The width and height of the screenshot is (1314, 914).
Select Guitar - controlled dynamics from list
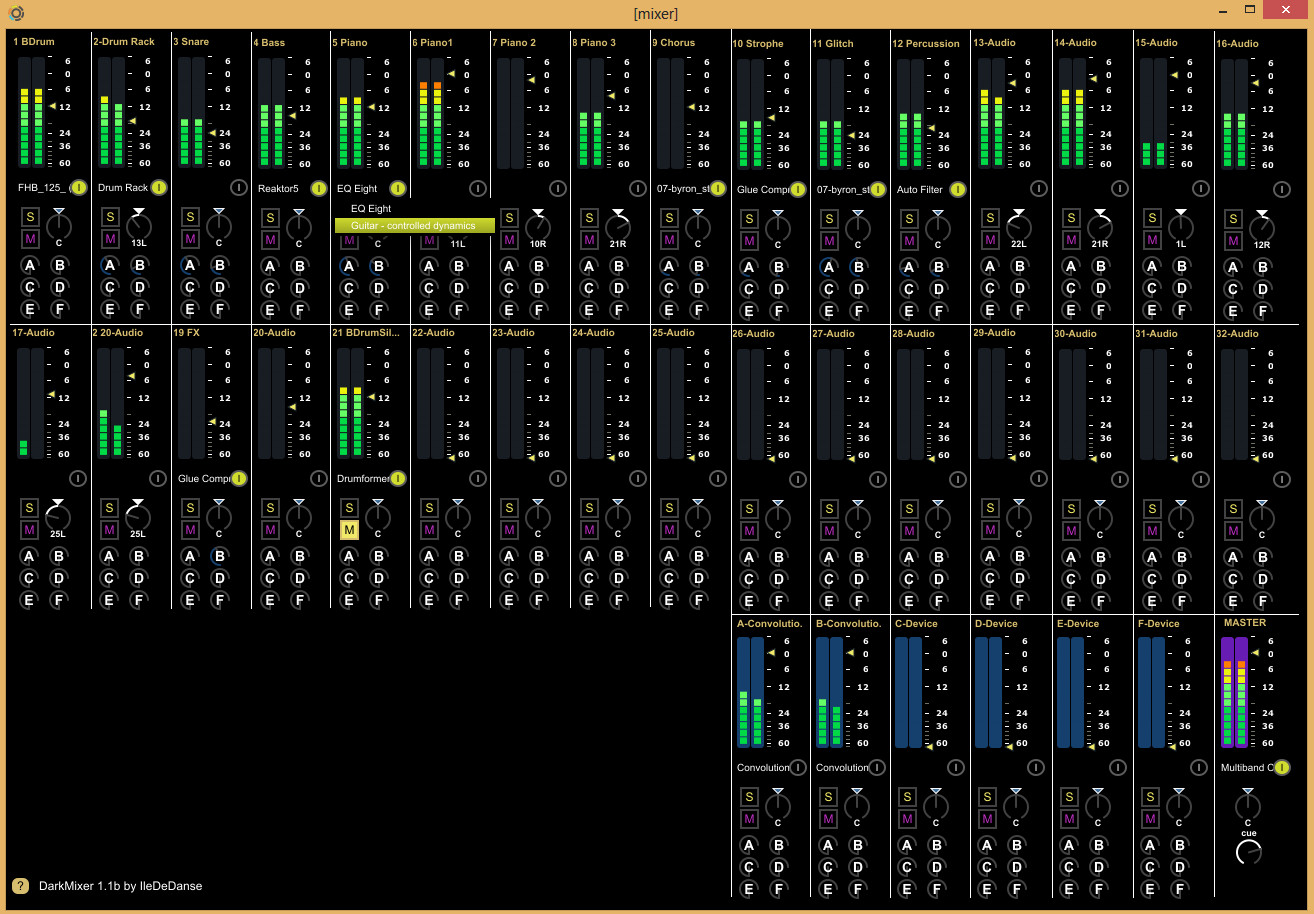click(414, 226)
